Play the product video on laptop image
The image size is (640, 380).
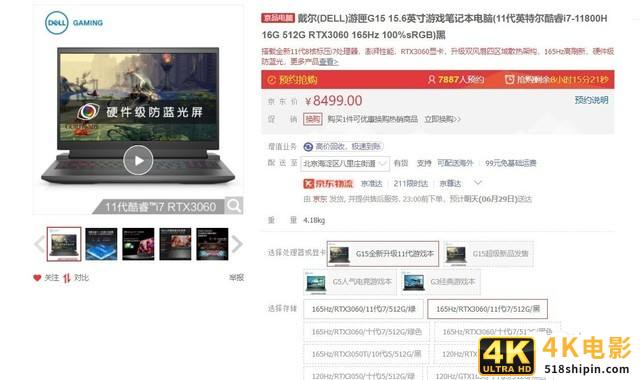tap(138, 160)
